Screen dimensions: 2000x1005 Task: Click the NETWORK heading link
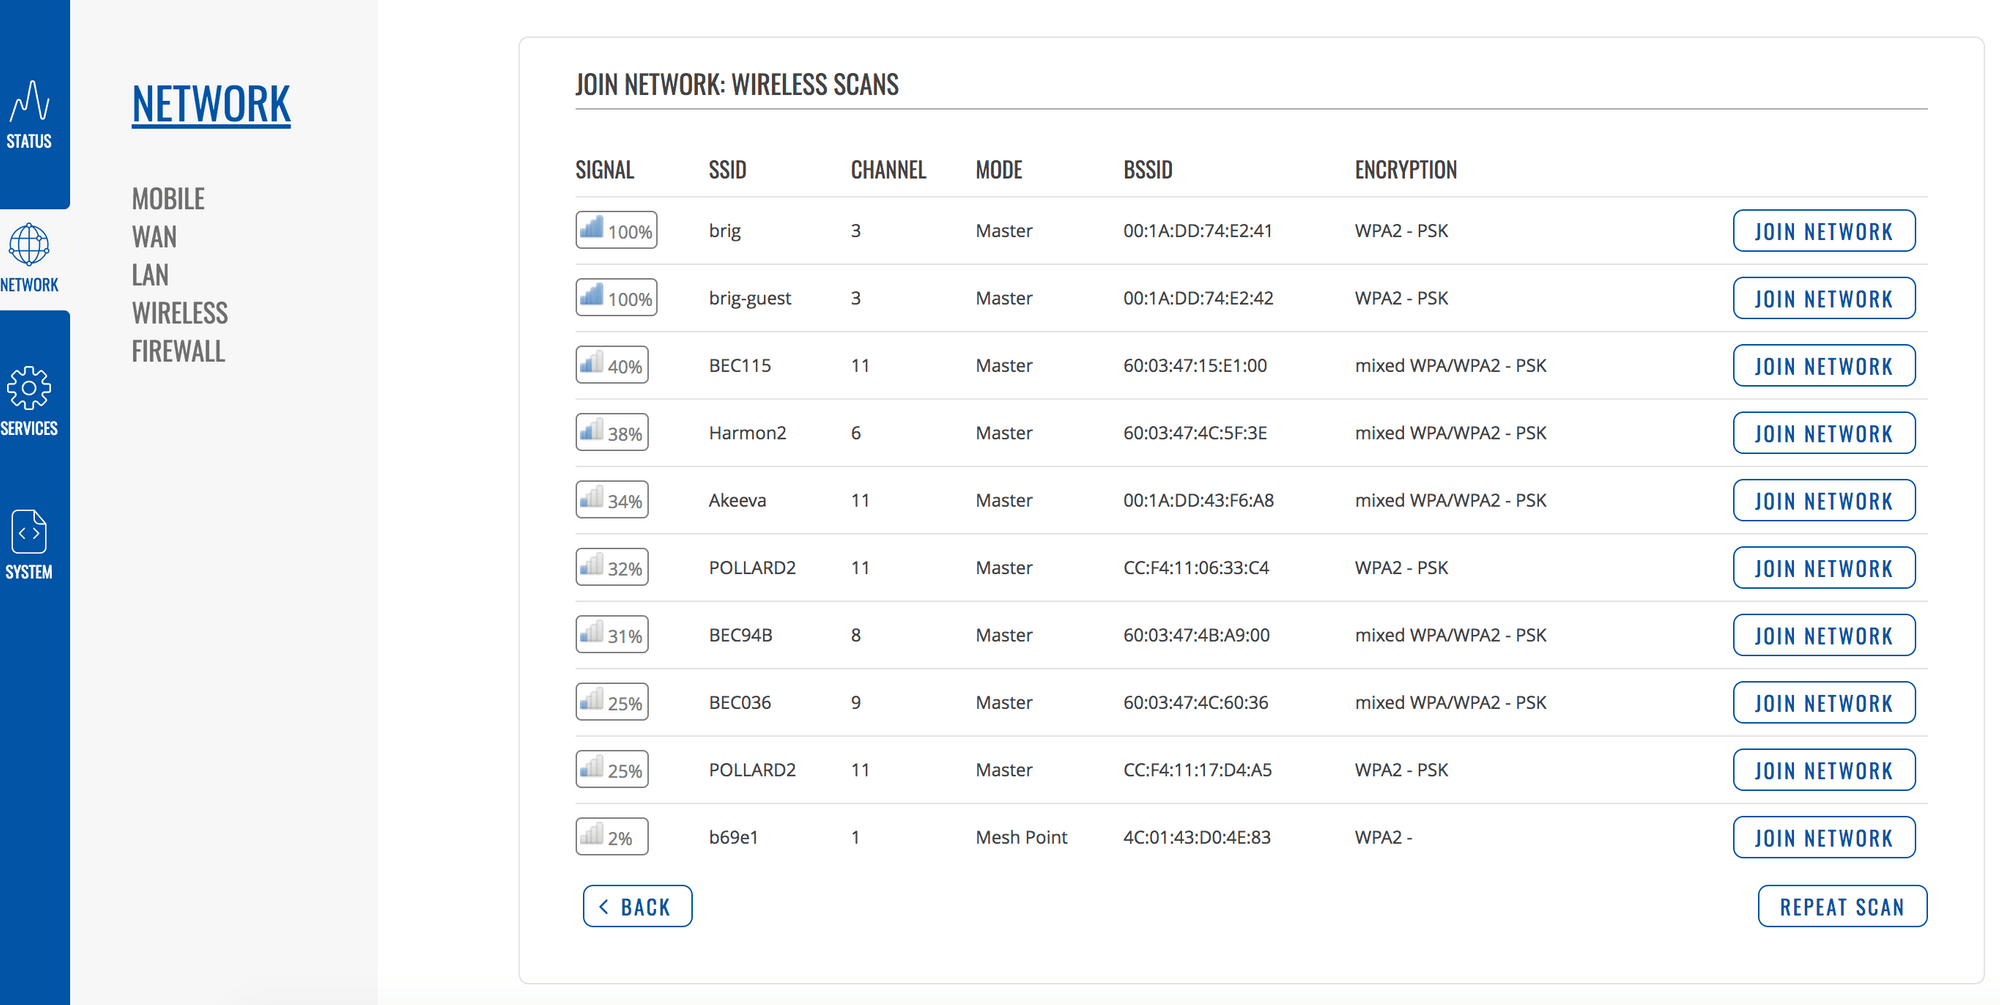pos(211,104)
